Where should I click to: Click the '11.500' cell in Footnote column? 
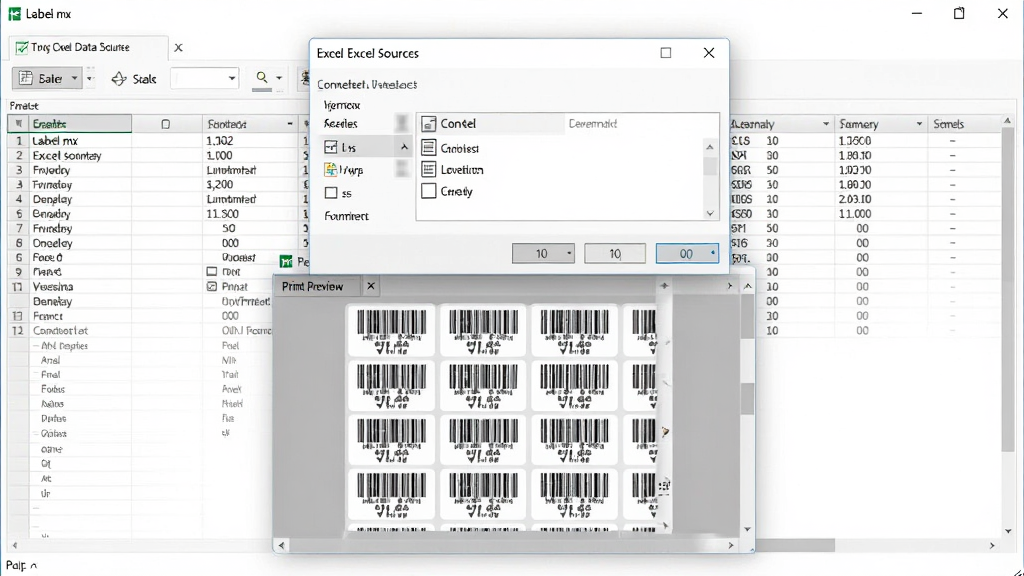pos(222,214)
